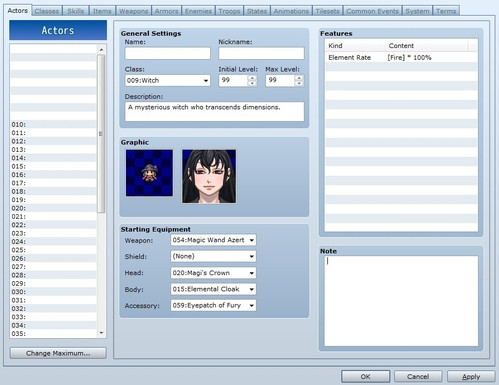Select the witch face portrait graphic
The image size is (499, 385).
(x=209, y=176)
